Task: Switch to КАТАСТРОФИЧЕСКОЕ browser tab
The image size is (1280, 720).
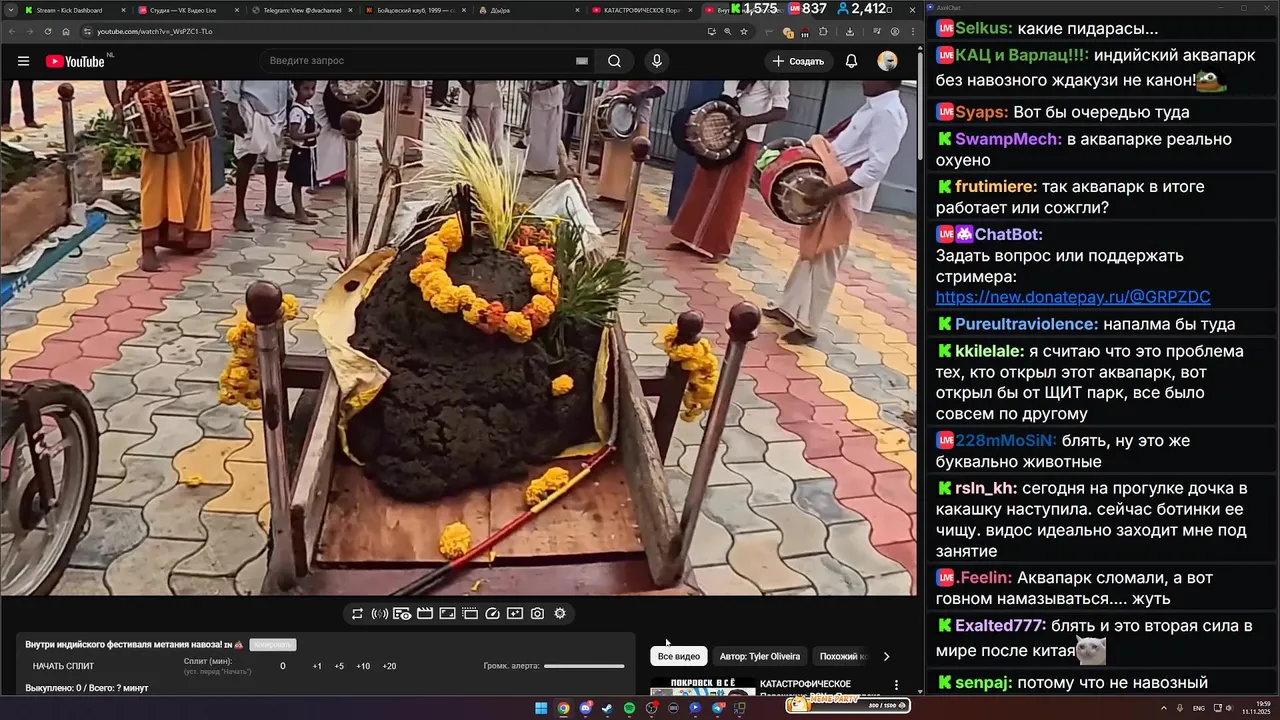Action: tap(644, 10)
